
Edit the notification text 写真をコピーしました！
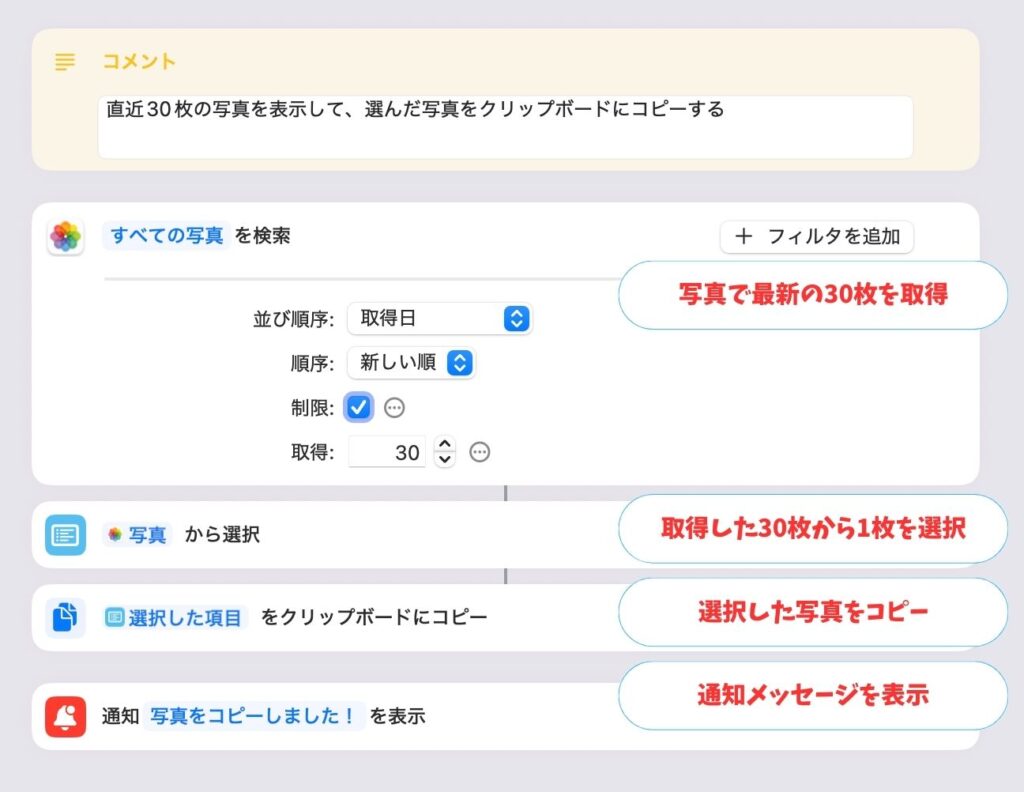pyautogui.click(x=253, y=716)
